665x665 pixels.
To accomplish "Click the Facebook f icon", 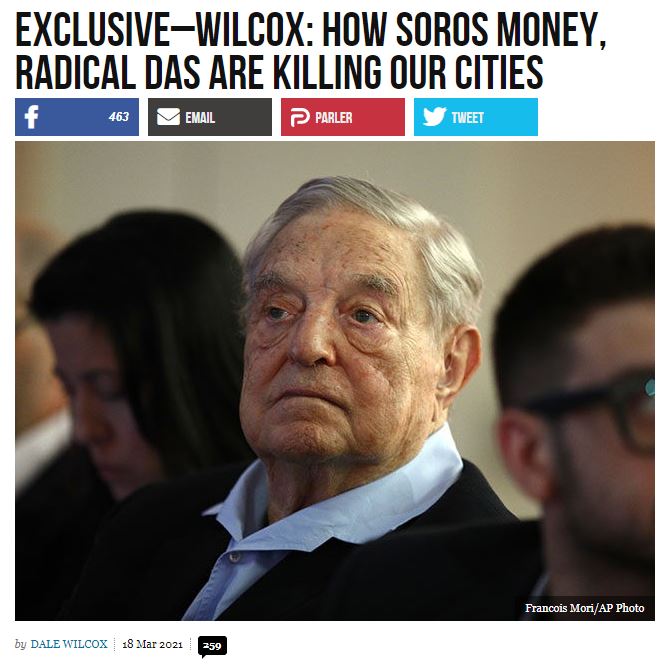I will click(x=31, y=117).
